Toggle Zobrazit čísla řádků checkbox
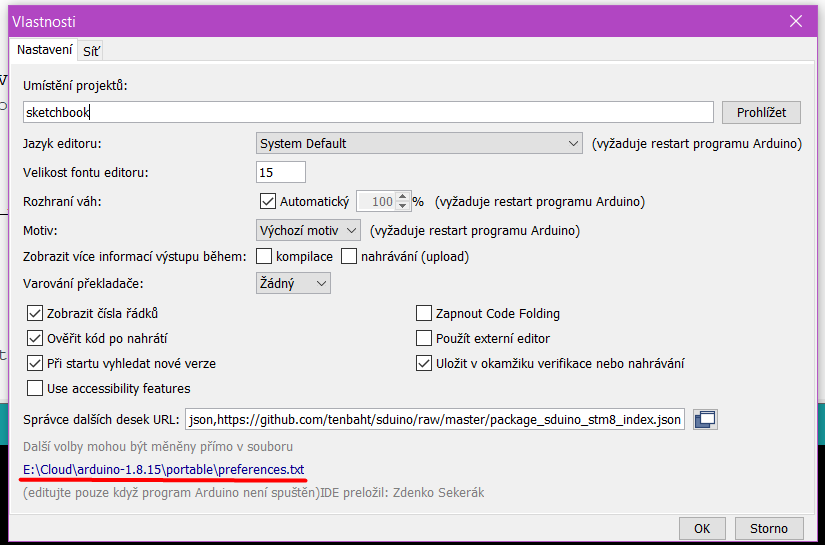This screenshot has height=545, width=825. (35, 313)
